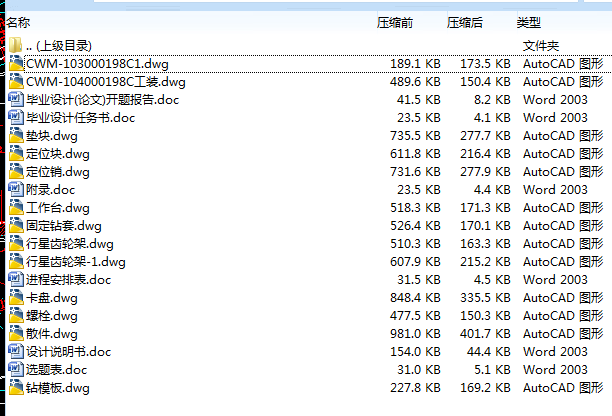Click the Word icon of 选题表.doc
Viewport: 612px width, 416px height.
coord(16,369)
